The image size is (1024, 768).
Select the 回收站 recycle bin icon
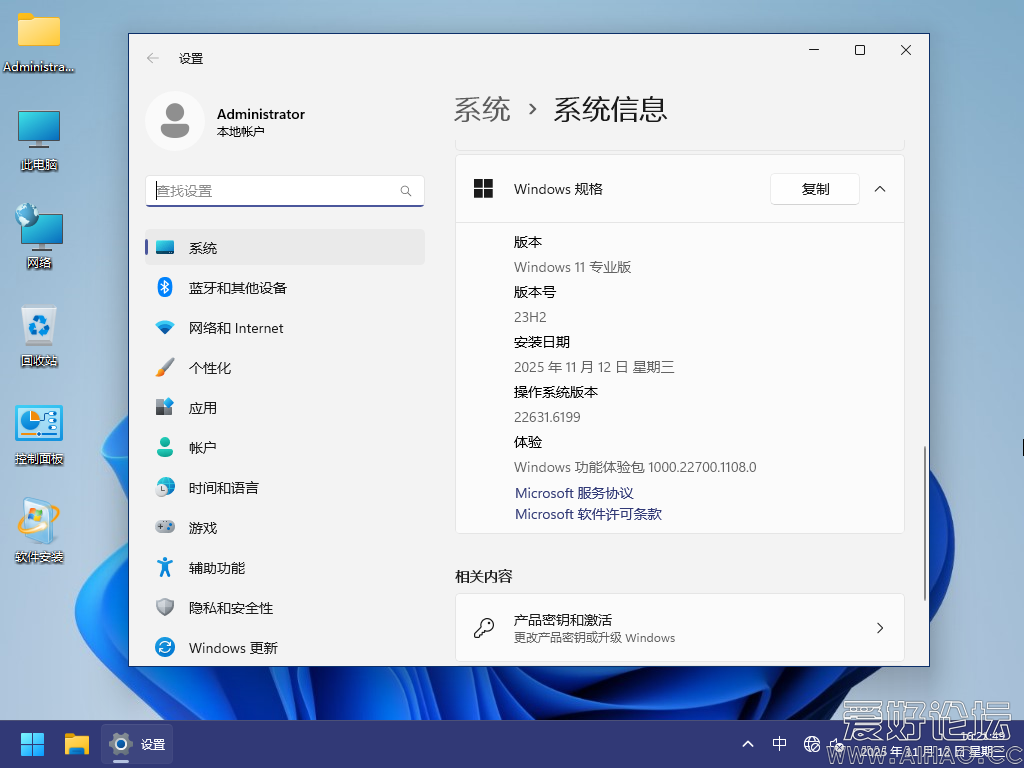tap(39, 337)
